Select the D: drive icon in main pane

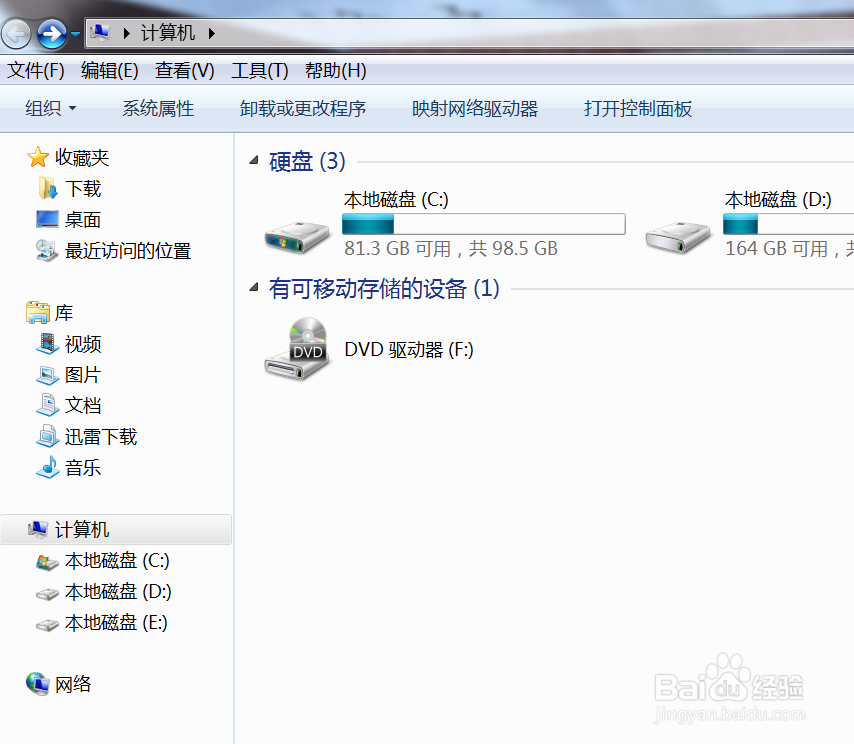678,237
